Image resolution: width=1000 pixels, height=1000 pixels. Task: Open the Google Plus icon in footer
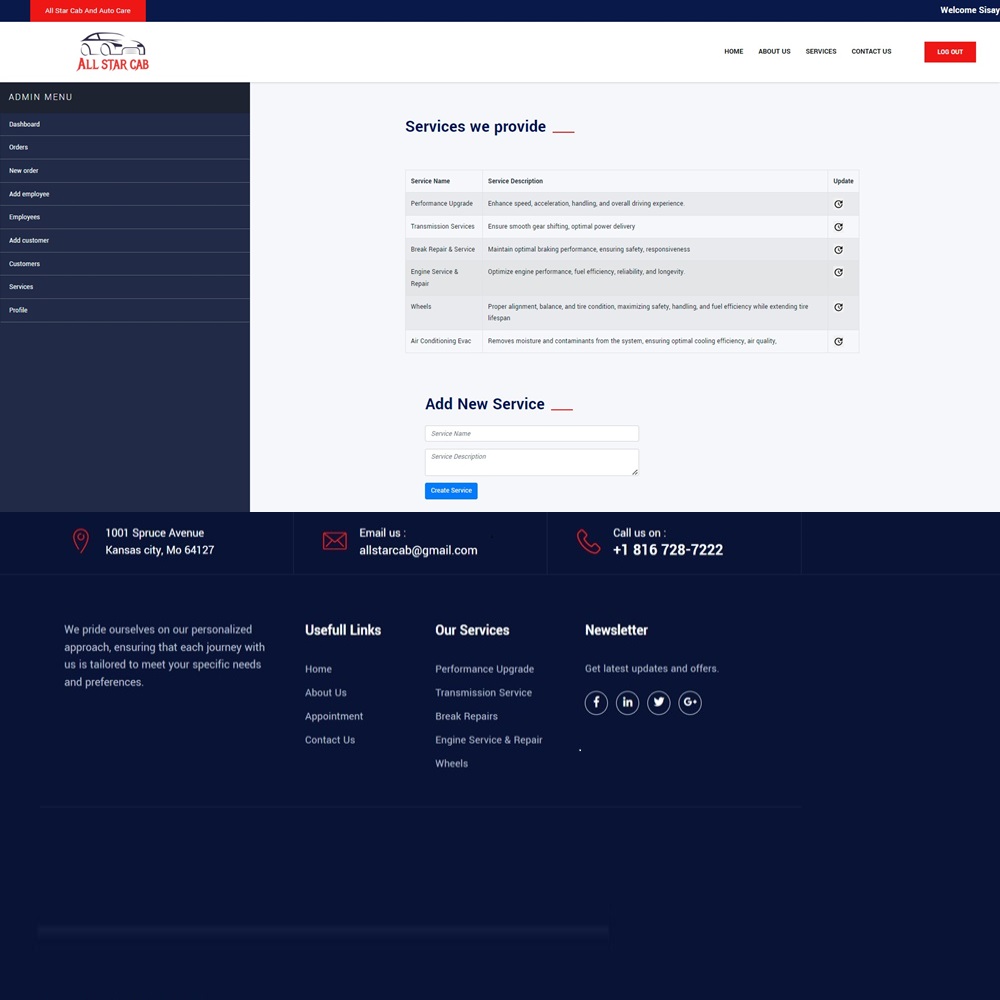[x=690, y=703]
